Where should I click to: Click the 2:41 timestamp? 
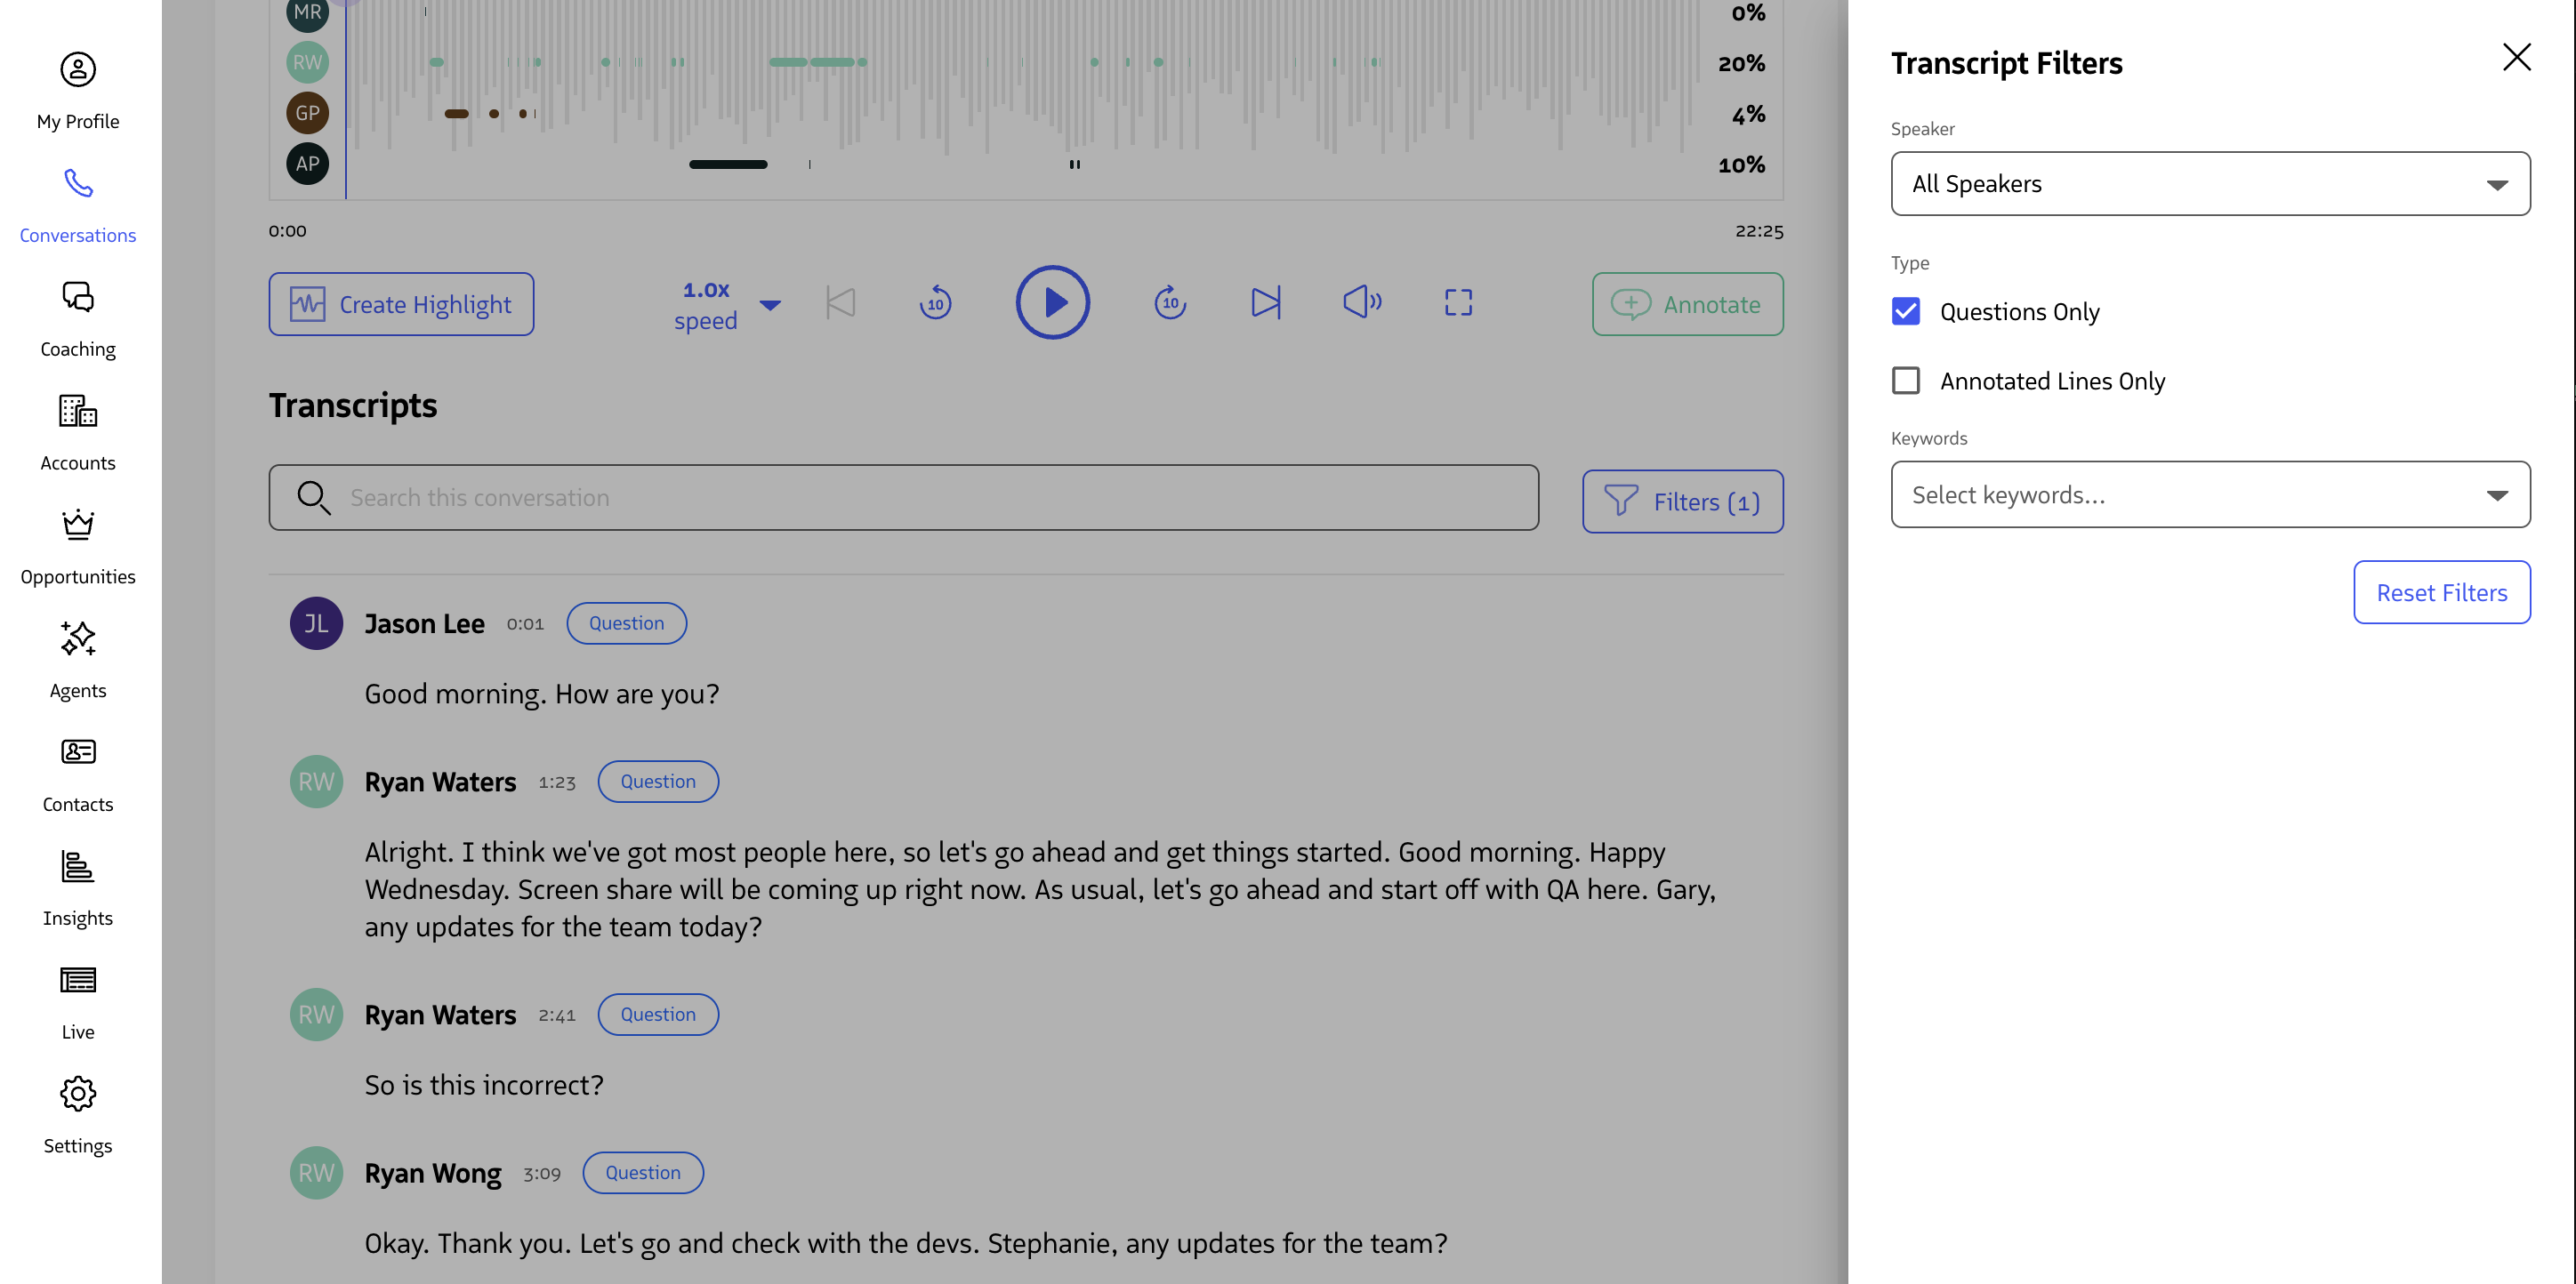pyautogui.click(x=557, y=1015)
